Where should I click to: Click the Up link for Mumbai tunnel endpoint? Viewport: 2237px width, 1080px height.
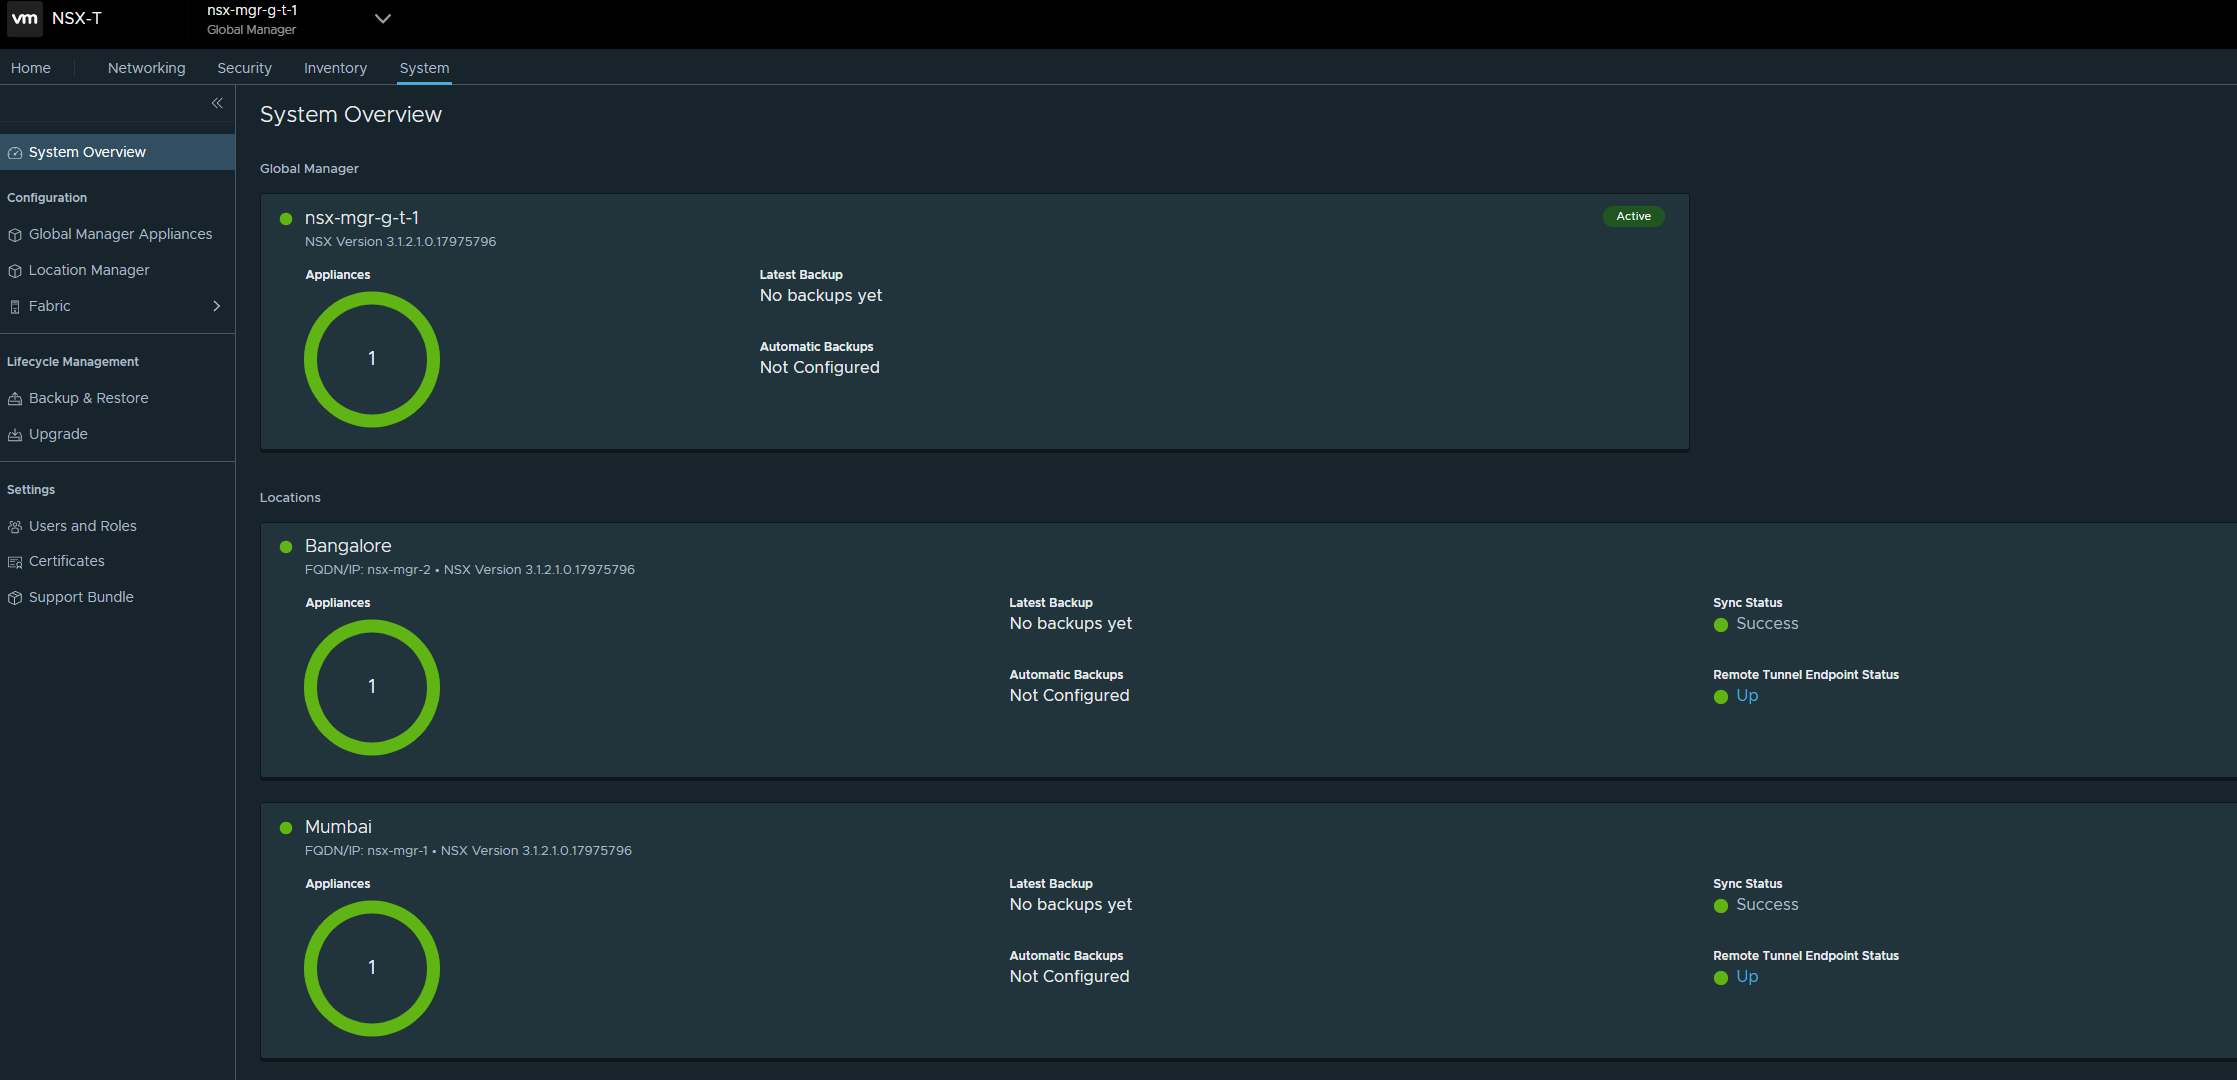(1746, 976)
